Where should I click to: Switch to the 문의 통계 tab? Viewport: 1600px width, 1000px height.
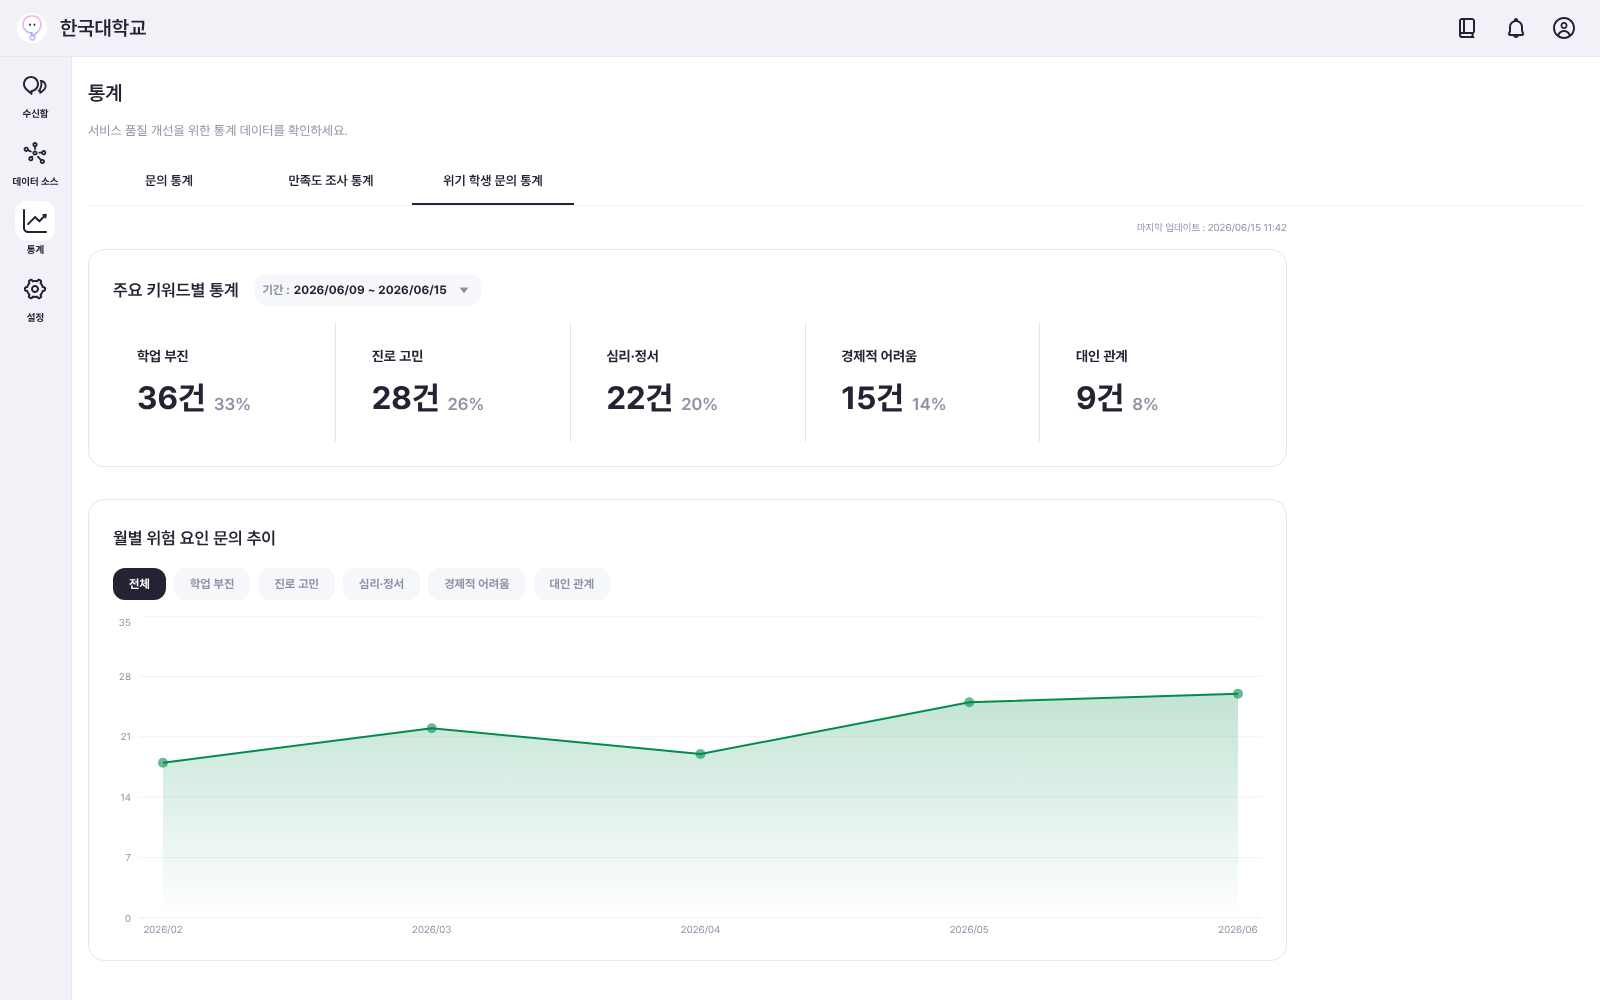169,181
